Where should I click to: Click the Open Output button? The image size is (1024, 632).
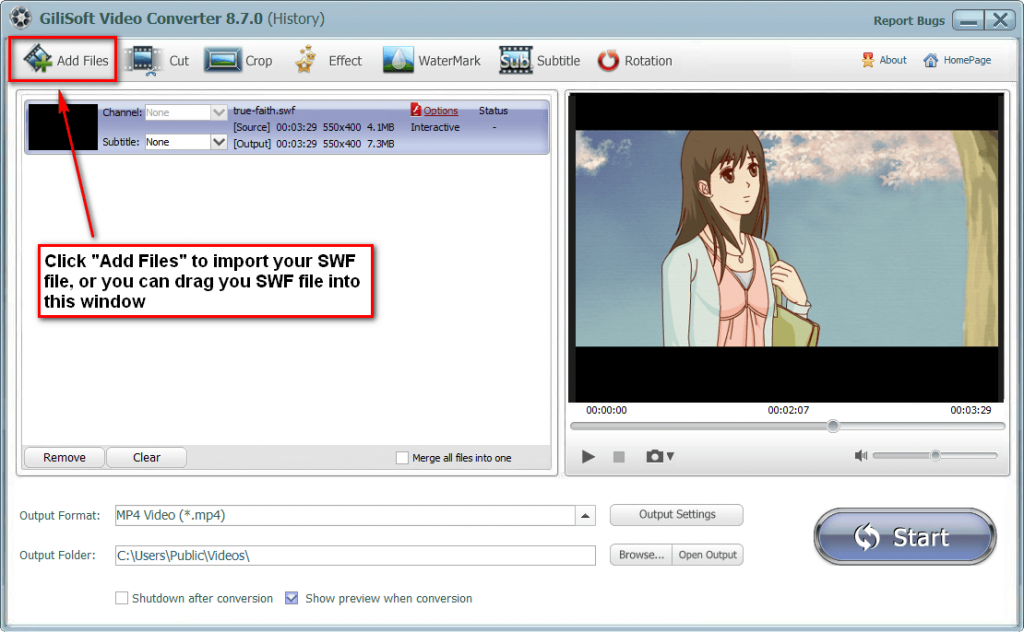click(707, 555)
